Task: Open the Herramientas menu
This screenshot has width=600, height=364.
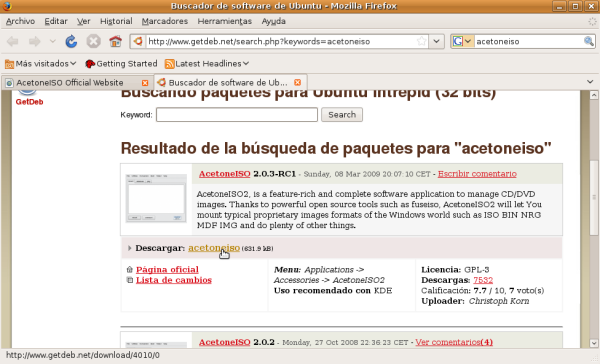Action: pos(225,21)
